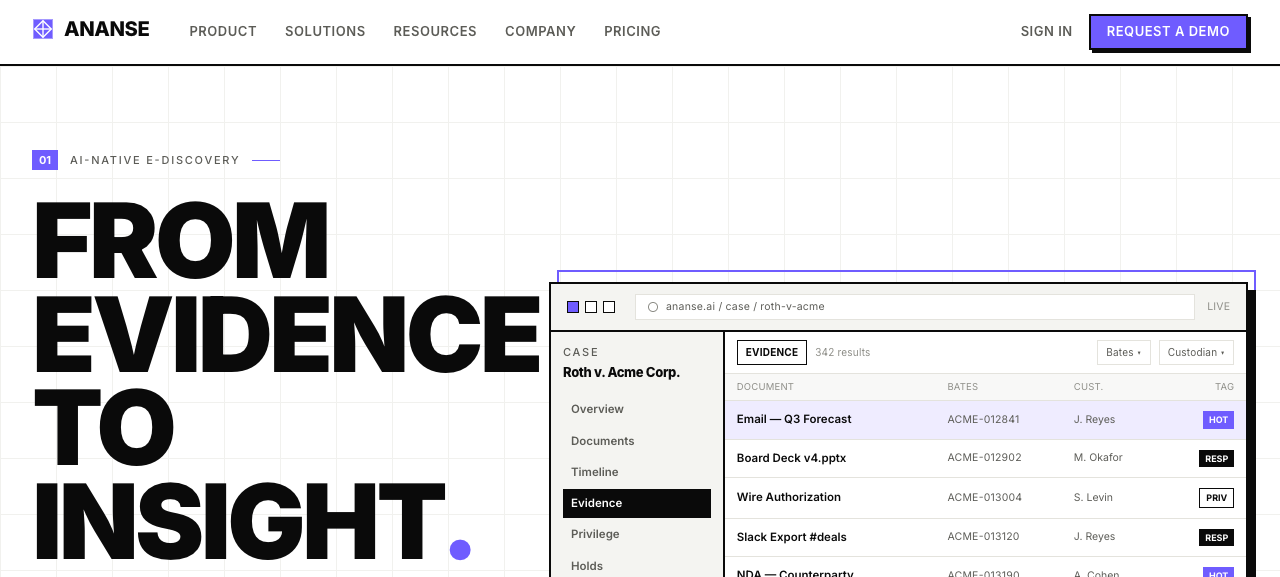Screen dimensions: 1280x577
Task: Click the BATES column header
Action: 963,387
